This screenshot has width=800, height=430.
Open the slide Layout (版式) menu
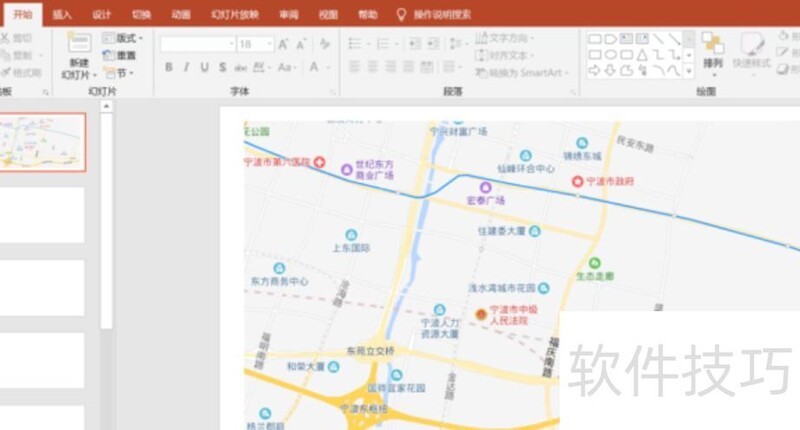(122, 38)
